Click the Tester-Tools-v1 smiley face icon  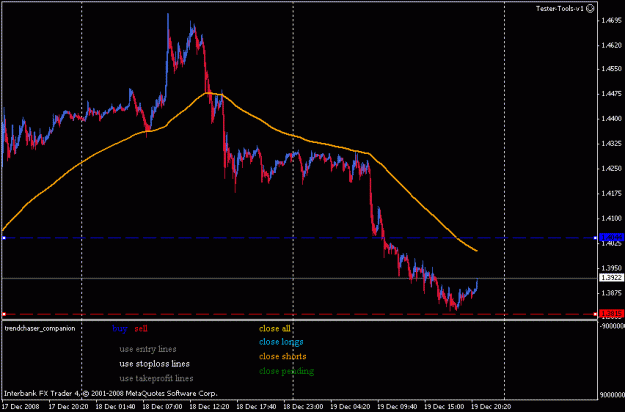[x=590, y=8]
